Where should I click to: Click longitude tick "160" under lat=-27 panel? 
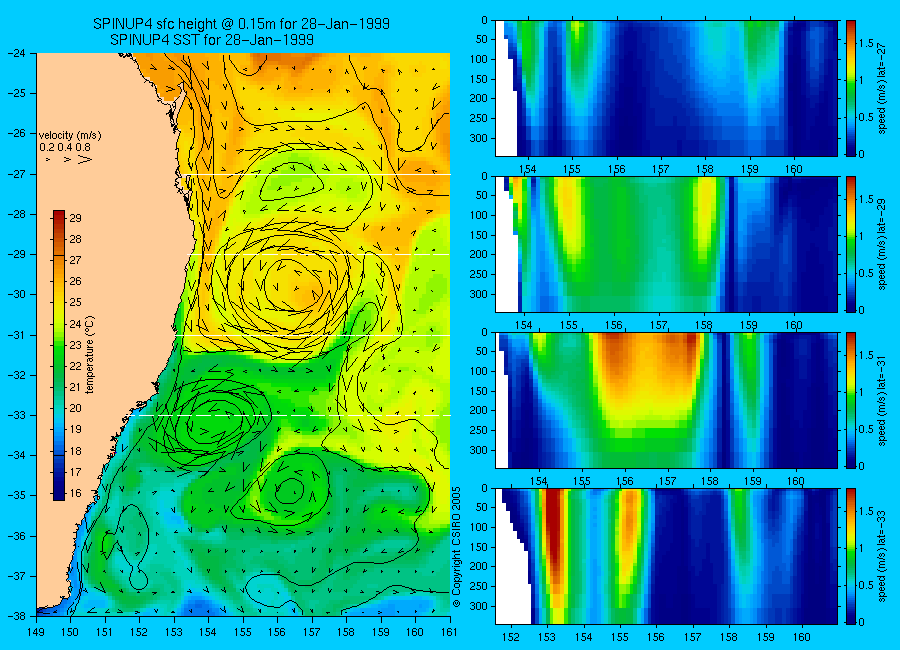(794, 169)
